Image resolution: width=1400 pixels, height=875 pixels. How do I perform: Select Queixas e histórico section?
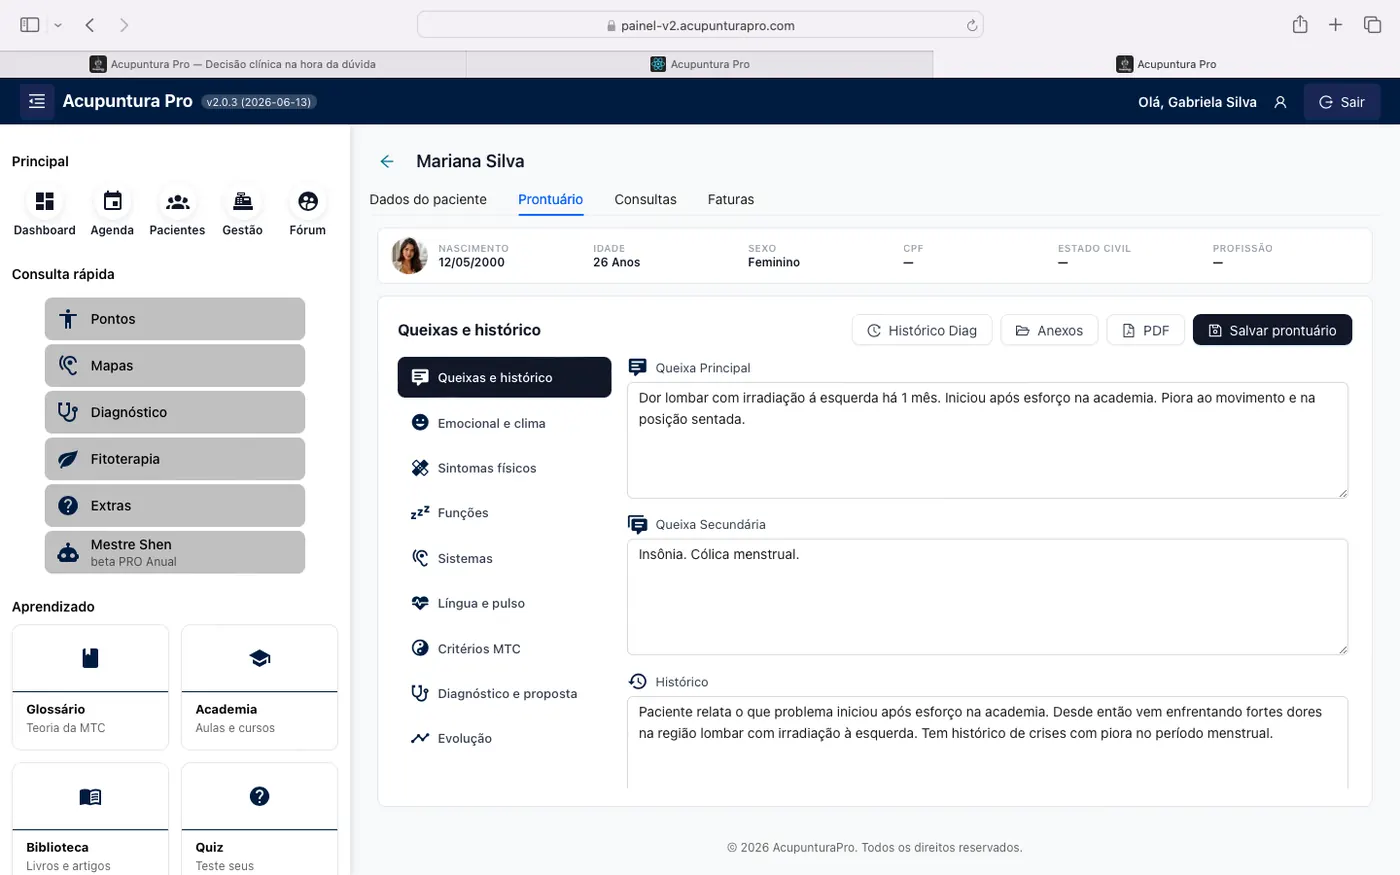coord(504,377)
